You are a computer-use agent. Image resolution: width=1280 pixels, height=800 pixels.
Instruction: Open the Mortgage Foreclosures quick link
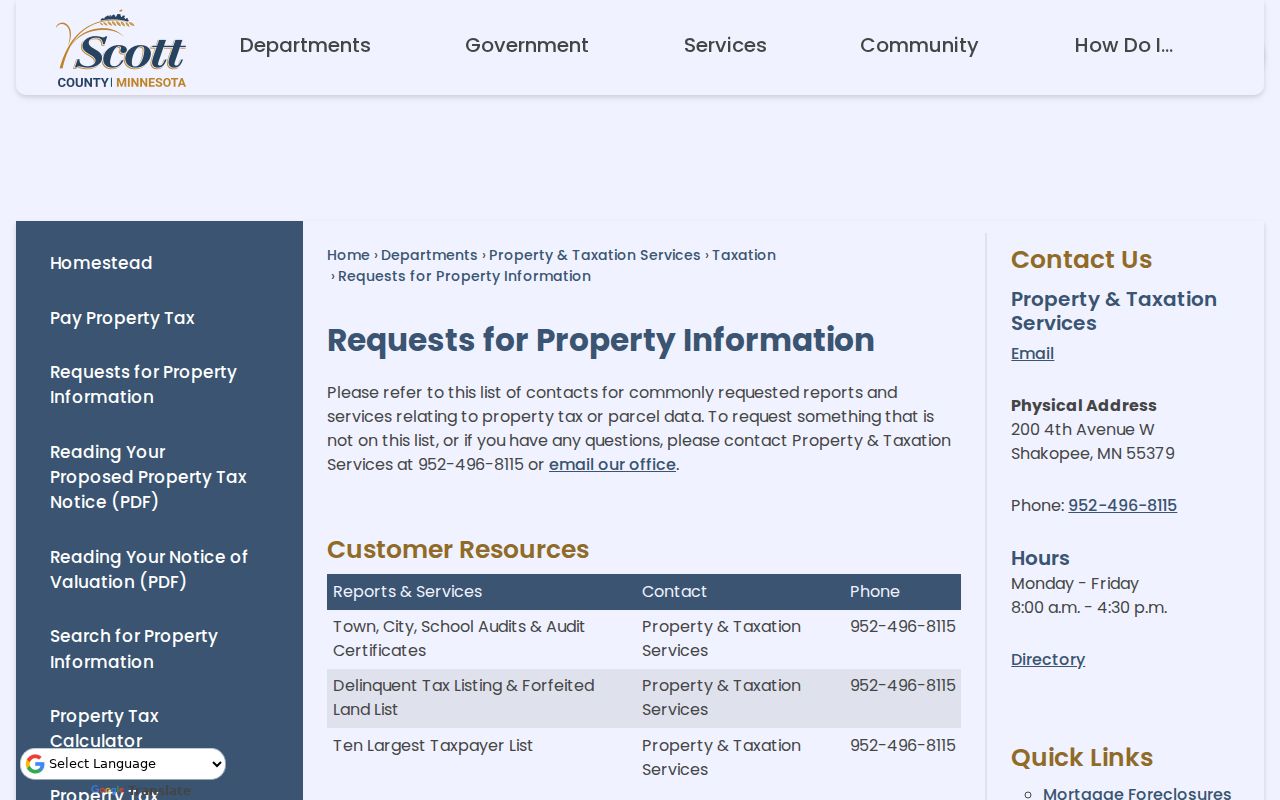[x=1137, y=793]
